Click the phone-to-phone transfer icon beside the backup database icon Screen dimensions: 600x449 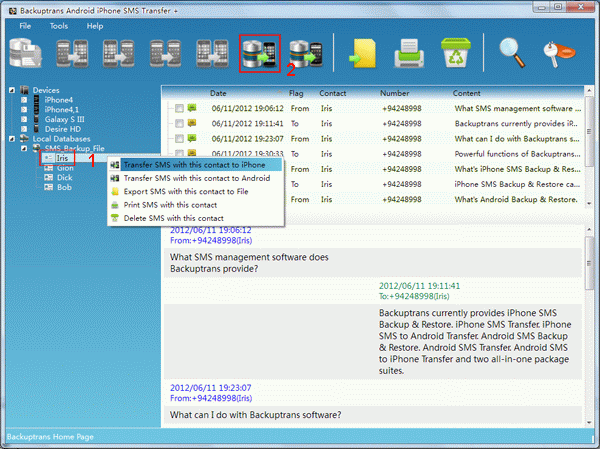[x=72, y=53]
